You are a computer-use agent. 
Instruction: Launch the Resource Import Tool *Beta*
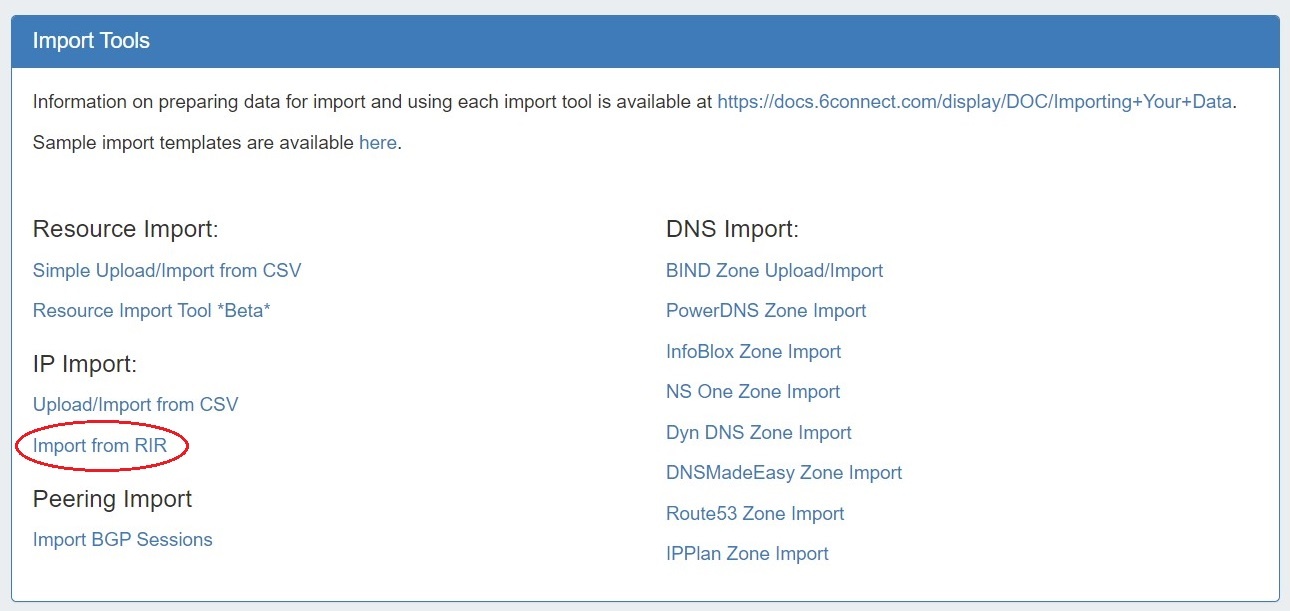(152, 310)
